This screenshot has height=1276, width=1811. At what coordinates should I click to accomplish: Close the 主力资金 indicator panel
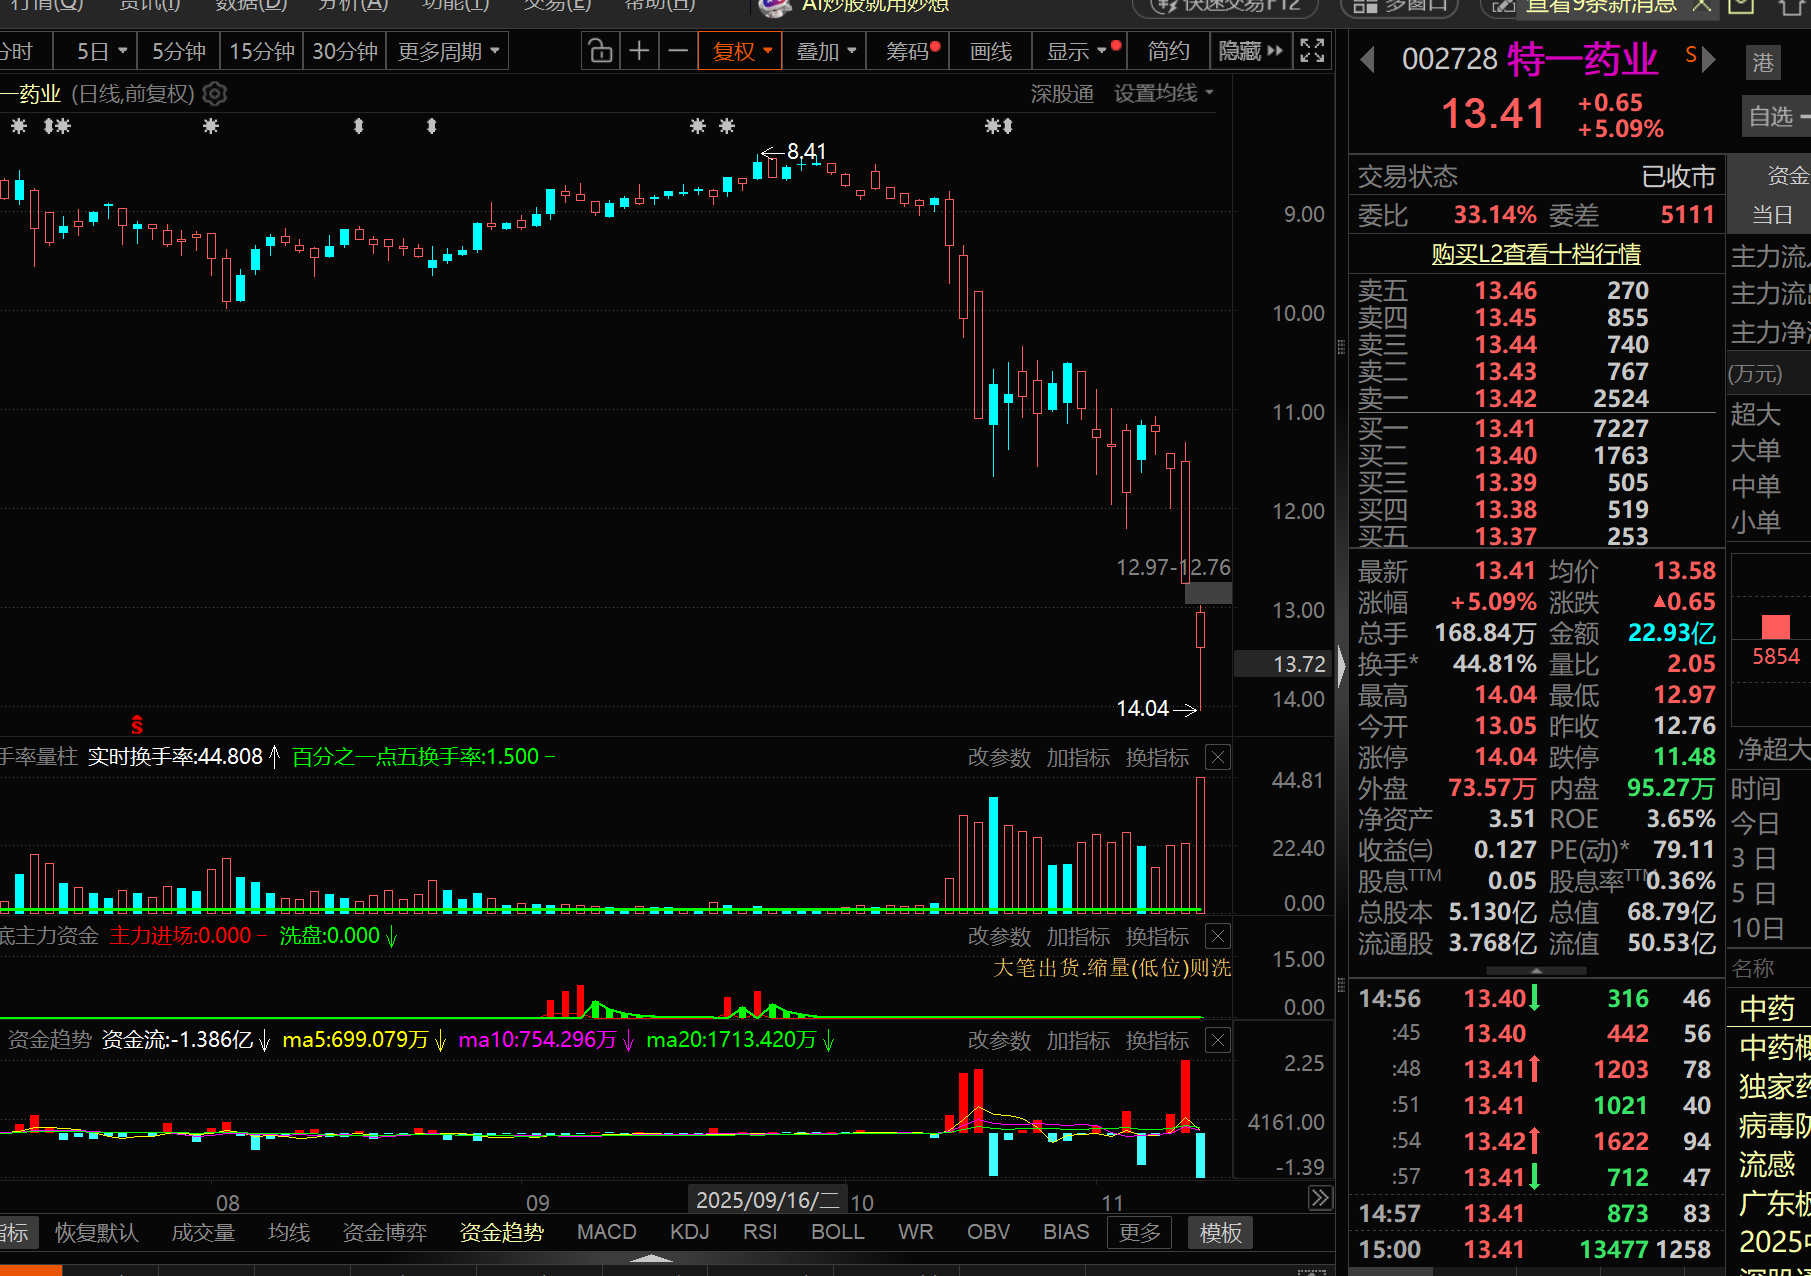[x=1217, y=937]
